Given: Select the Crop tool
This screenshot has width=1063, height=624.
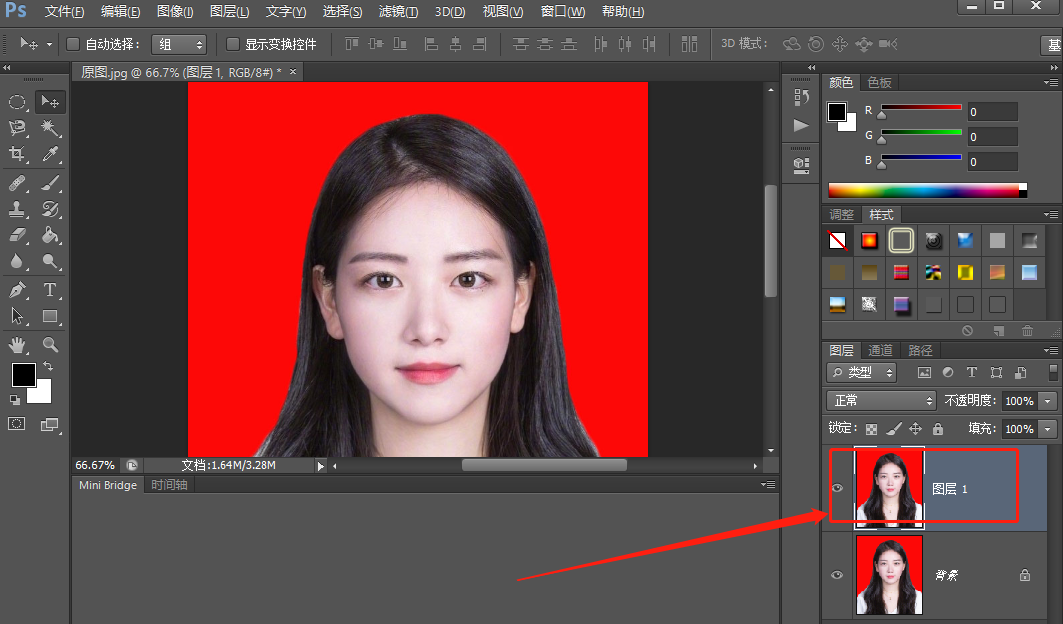Looking at the screenshot, I should [17, 154].
